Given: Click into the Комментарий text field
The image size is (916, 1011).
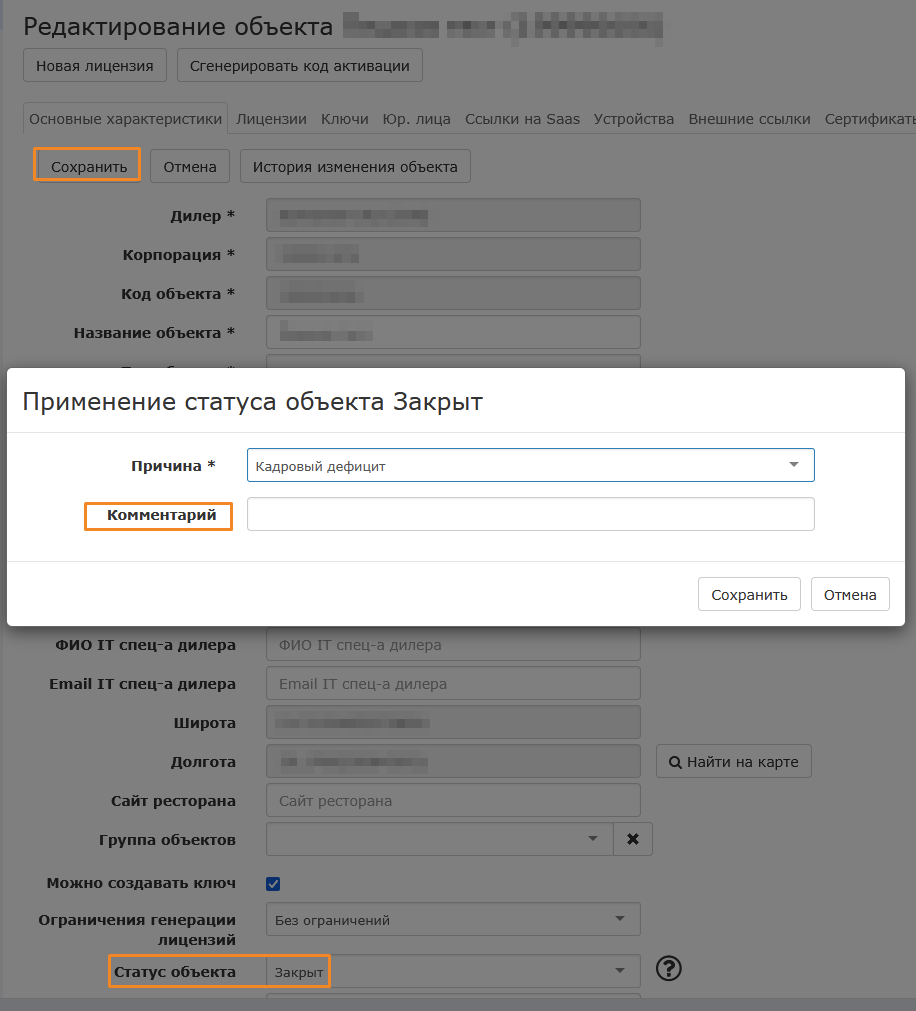Looking at the screenshot, I should click(530, 514).
